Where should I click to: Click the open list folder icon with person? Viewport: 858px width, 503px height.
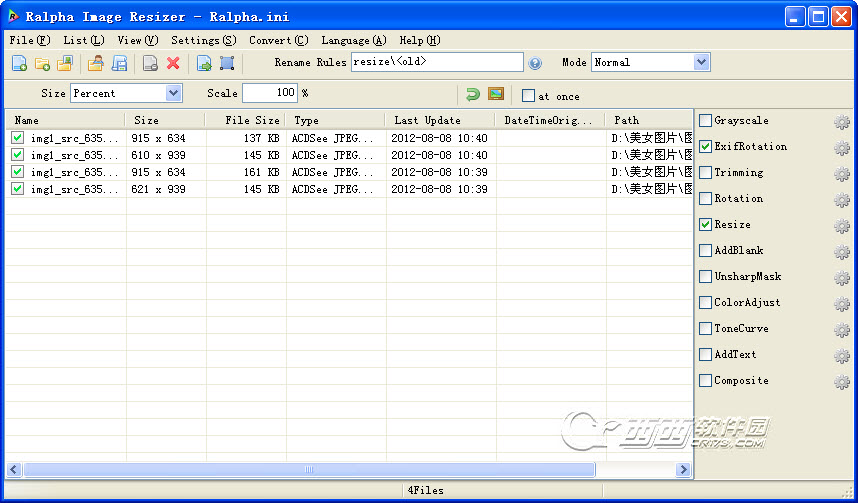96,63
